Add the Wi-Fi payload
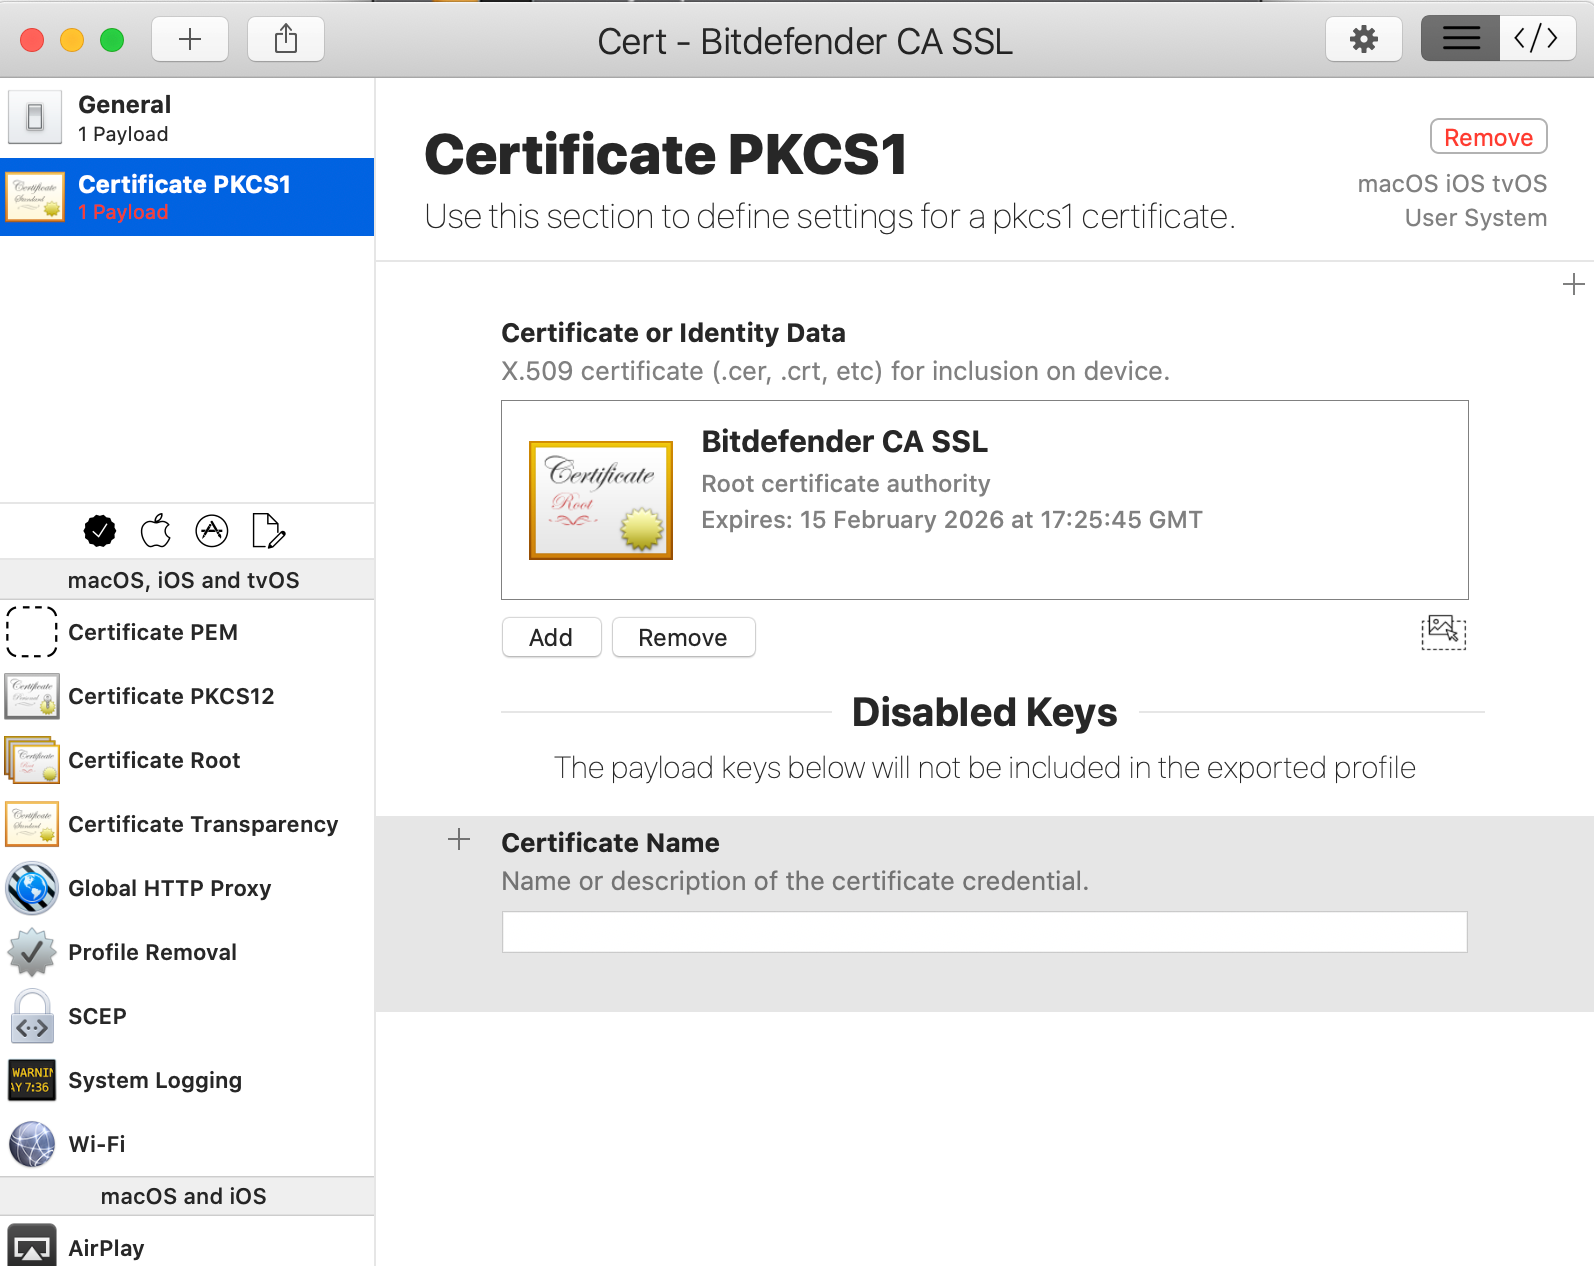 tap(187, 1144)
